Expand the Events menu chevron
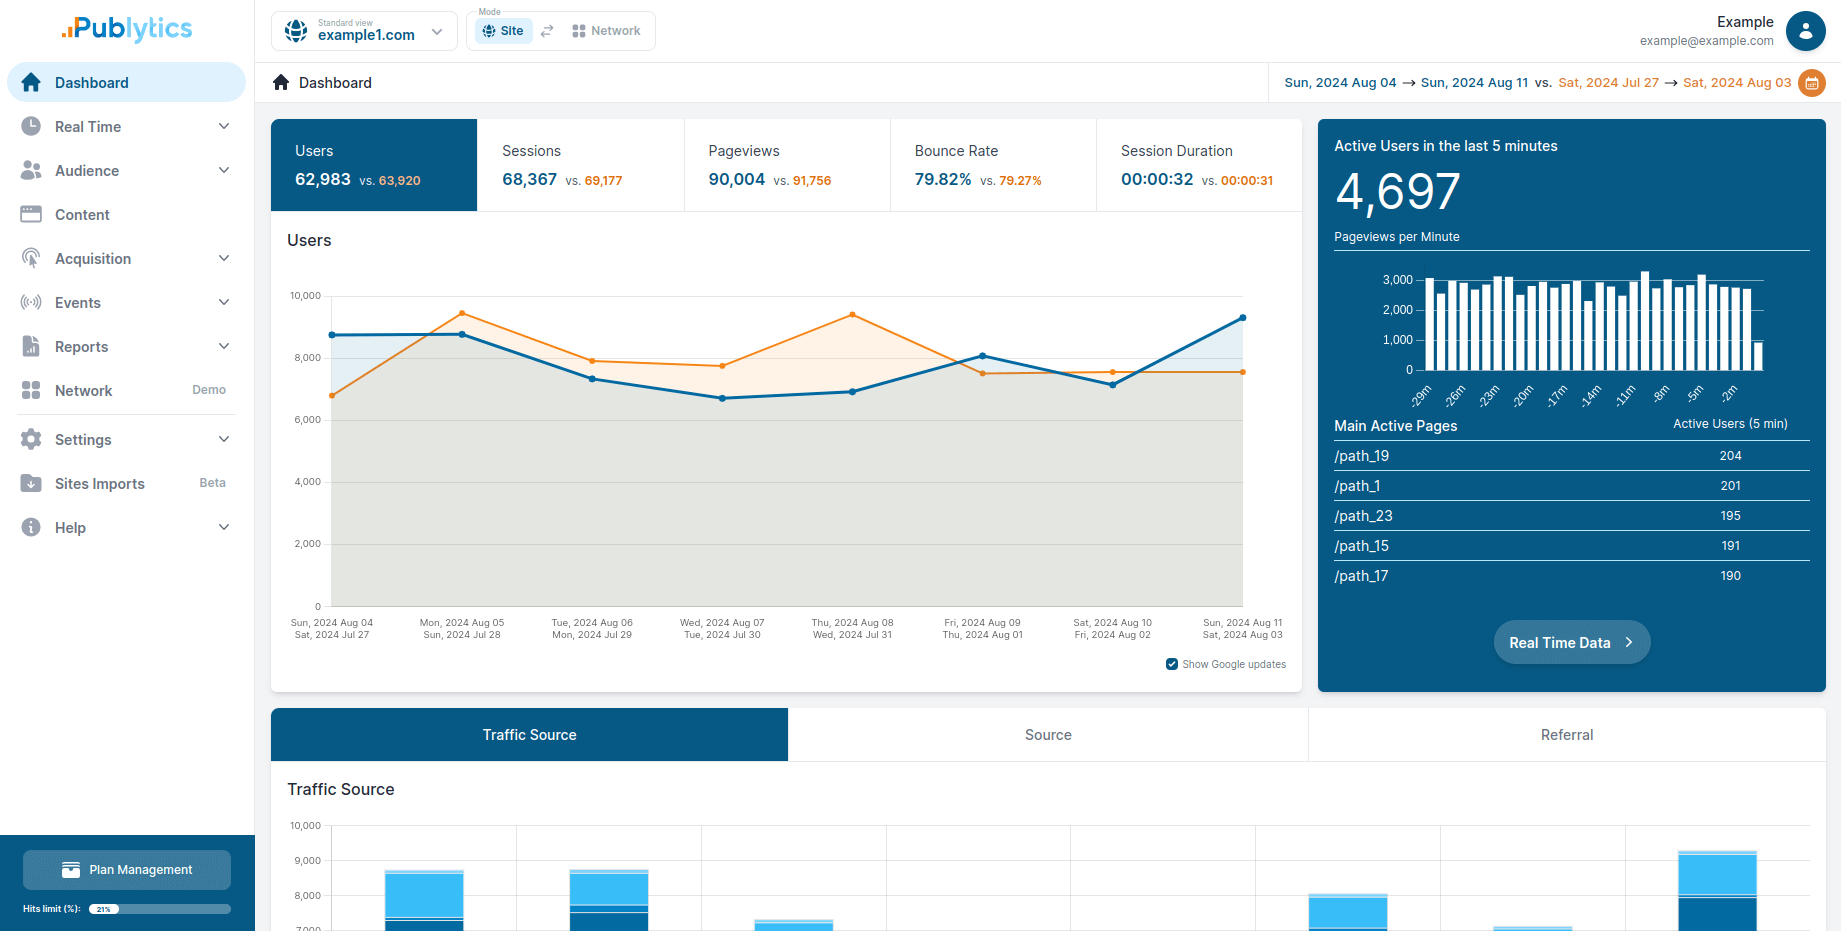The height and width of the screenshot is (931, 1841). tap(224, 303)
